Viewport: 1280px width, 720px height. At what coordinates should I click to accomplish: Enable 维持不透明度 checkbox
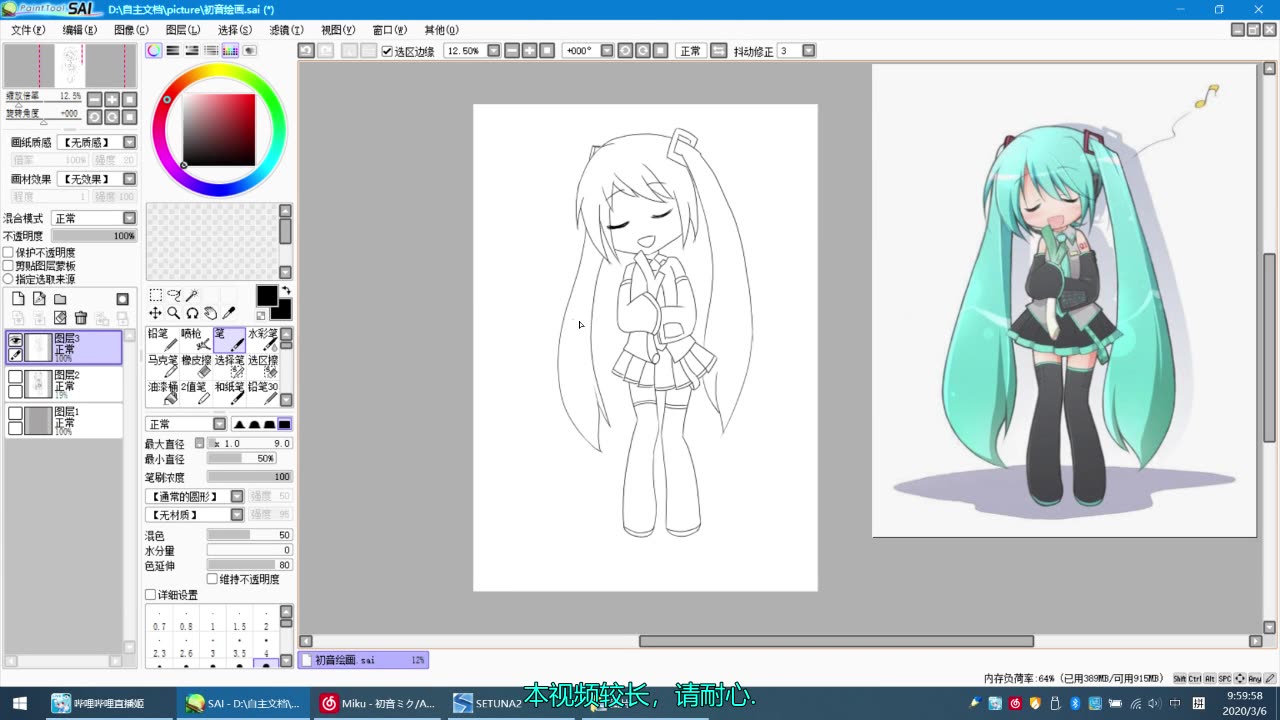212,579
